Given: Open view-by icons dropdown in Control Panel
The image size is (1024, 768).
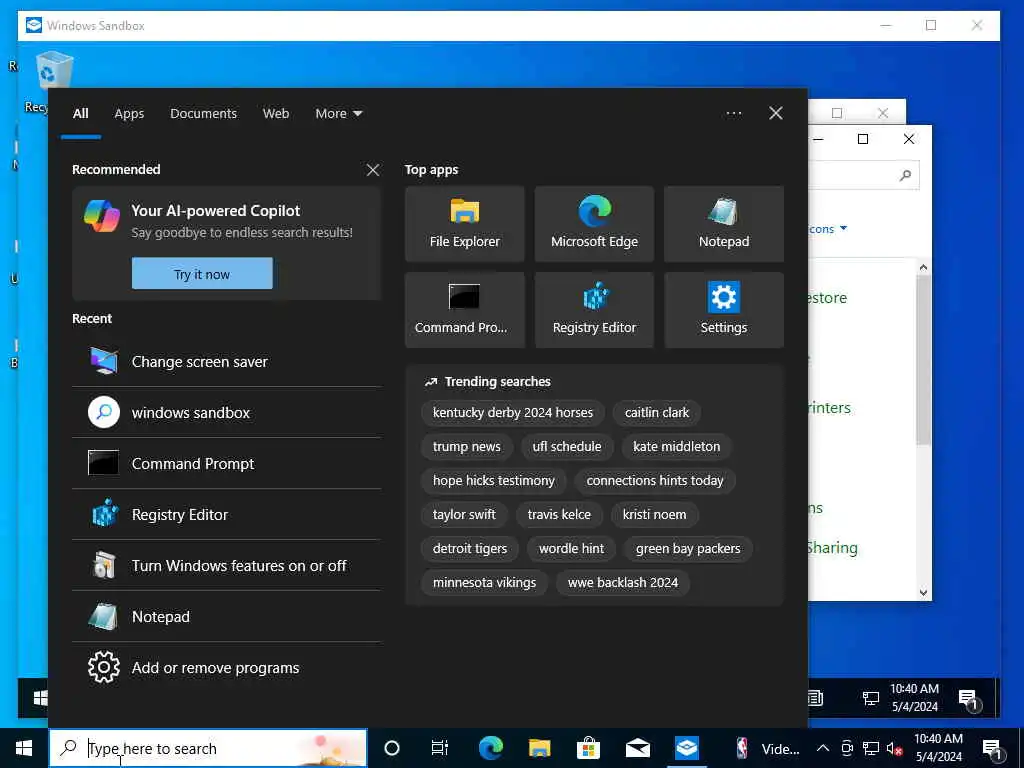Looking at the screenshot, I should coord(827,229).
